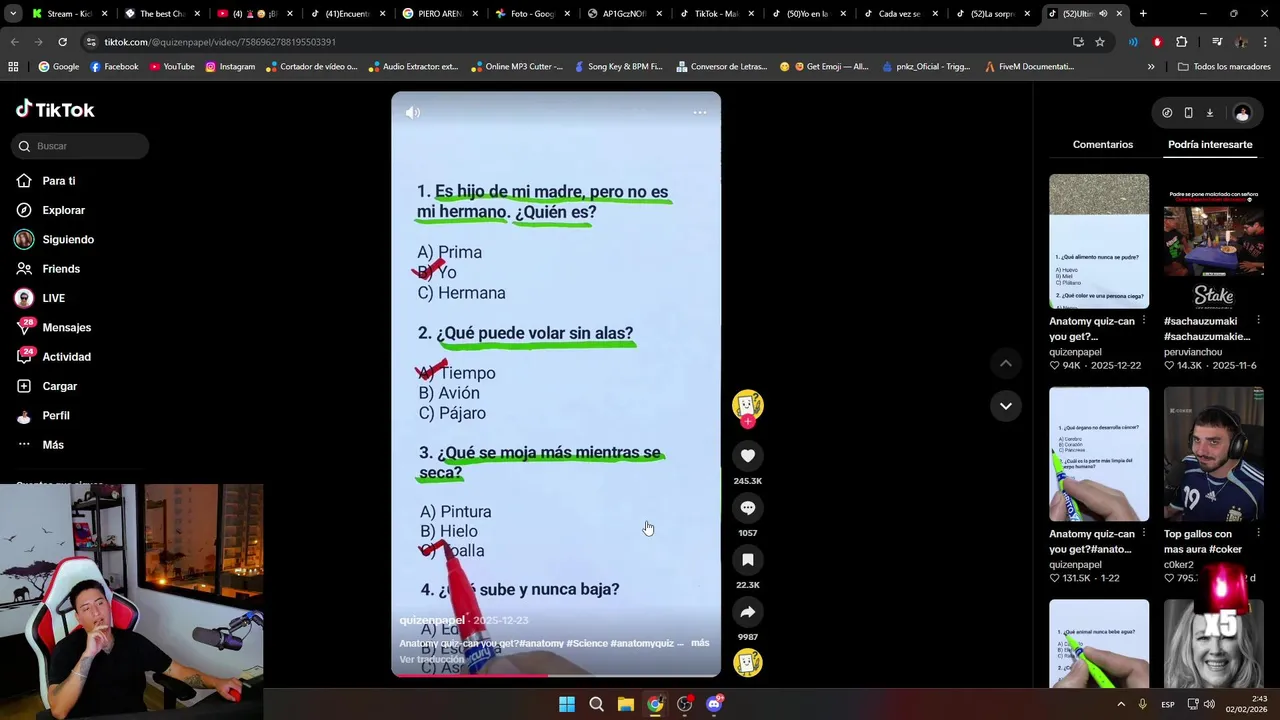Viewport: 1280px width, 720px height.
Task: Switch to the Podría interesarte tab
Action: (x=1210, y=145)
